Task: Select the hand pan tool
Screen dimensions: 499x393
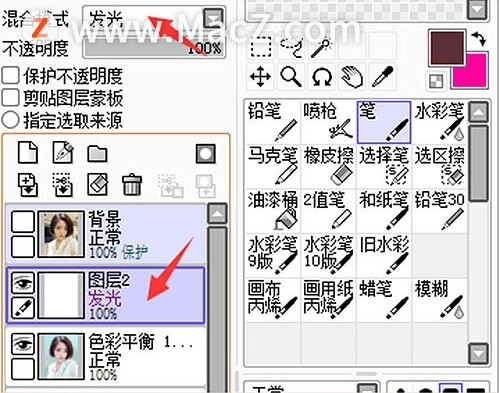Action: coord(352,77)
